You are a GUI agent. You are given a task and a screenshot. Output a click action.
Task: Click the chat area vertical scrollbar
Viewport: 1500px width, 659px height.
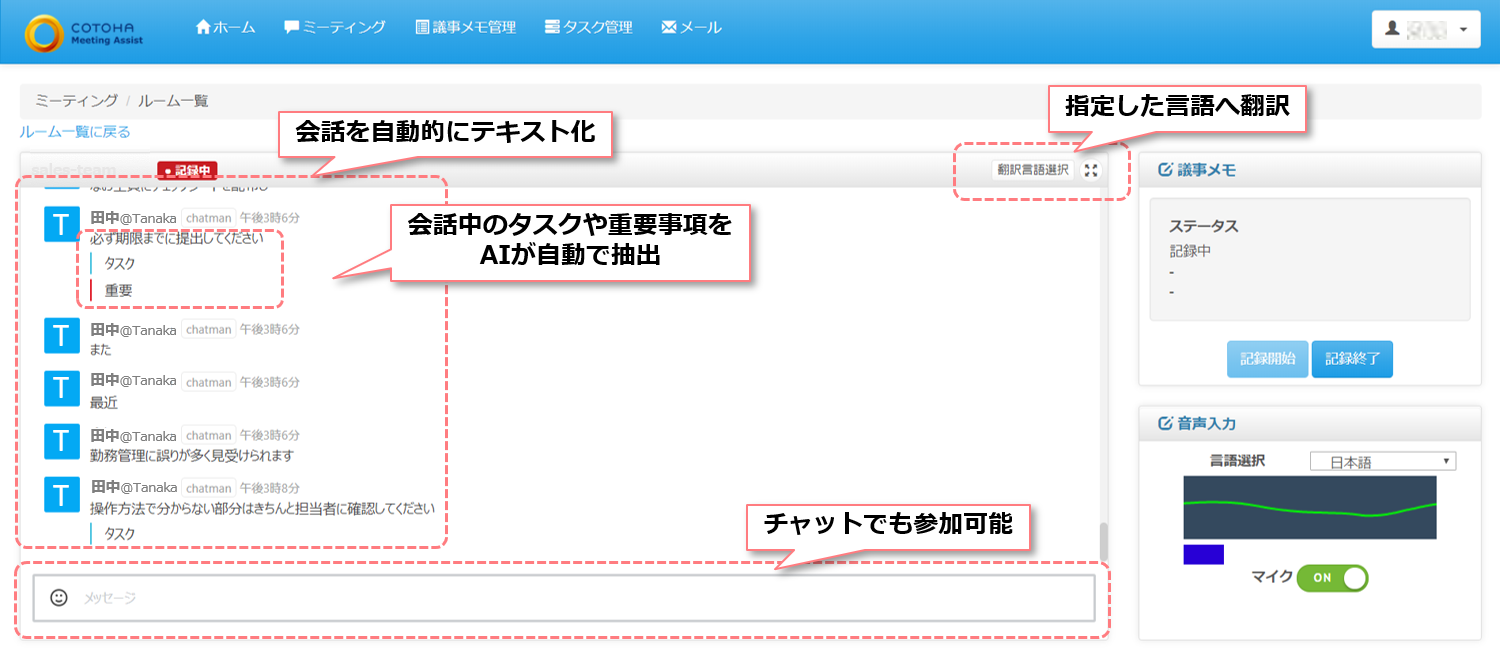point(1104,541)
